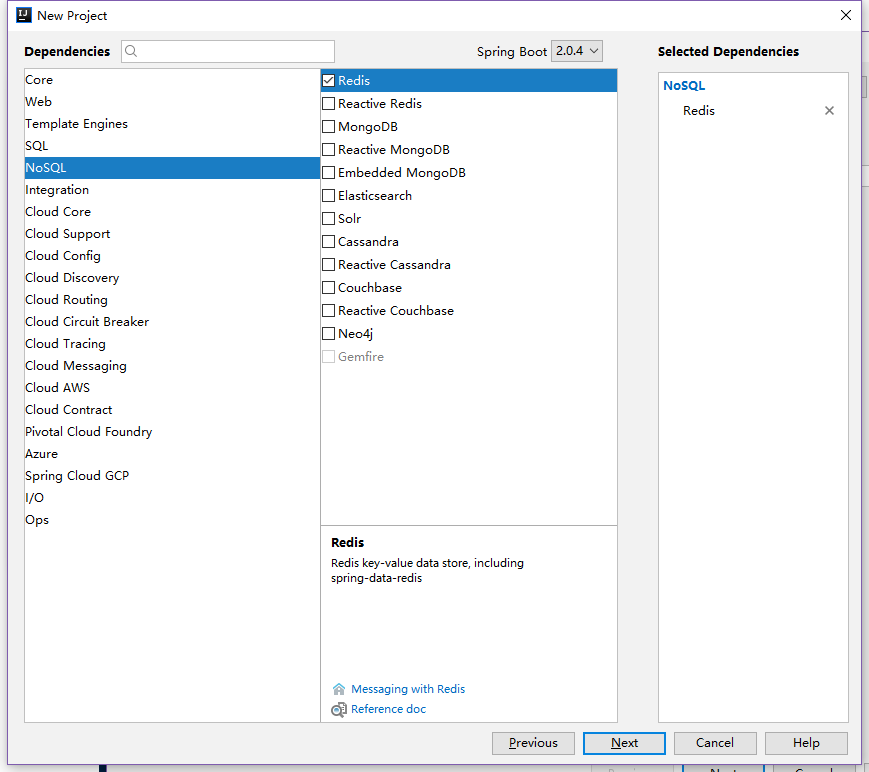Select the SQL category
This screenshot has width=869, height=772.
(37, 146)
